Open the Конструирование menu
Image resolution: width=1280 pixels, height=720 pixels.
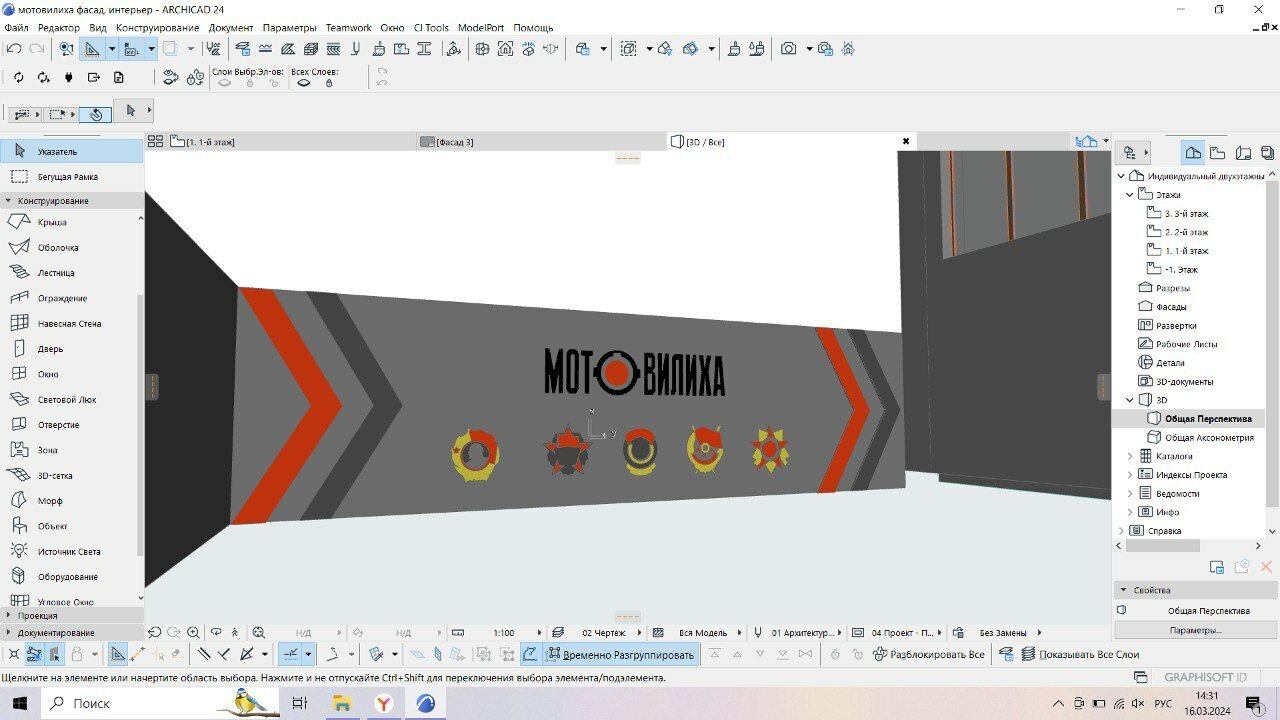point(157,28)
